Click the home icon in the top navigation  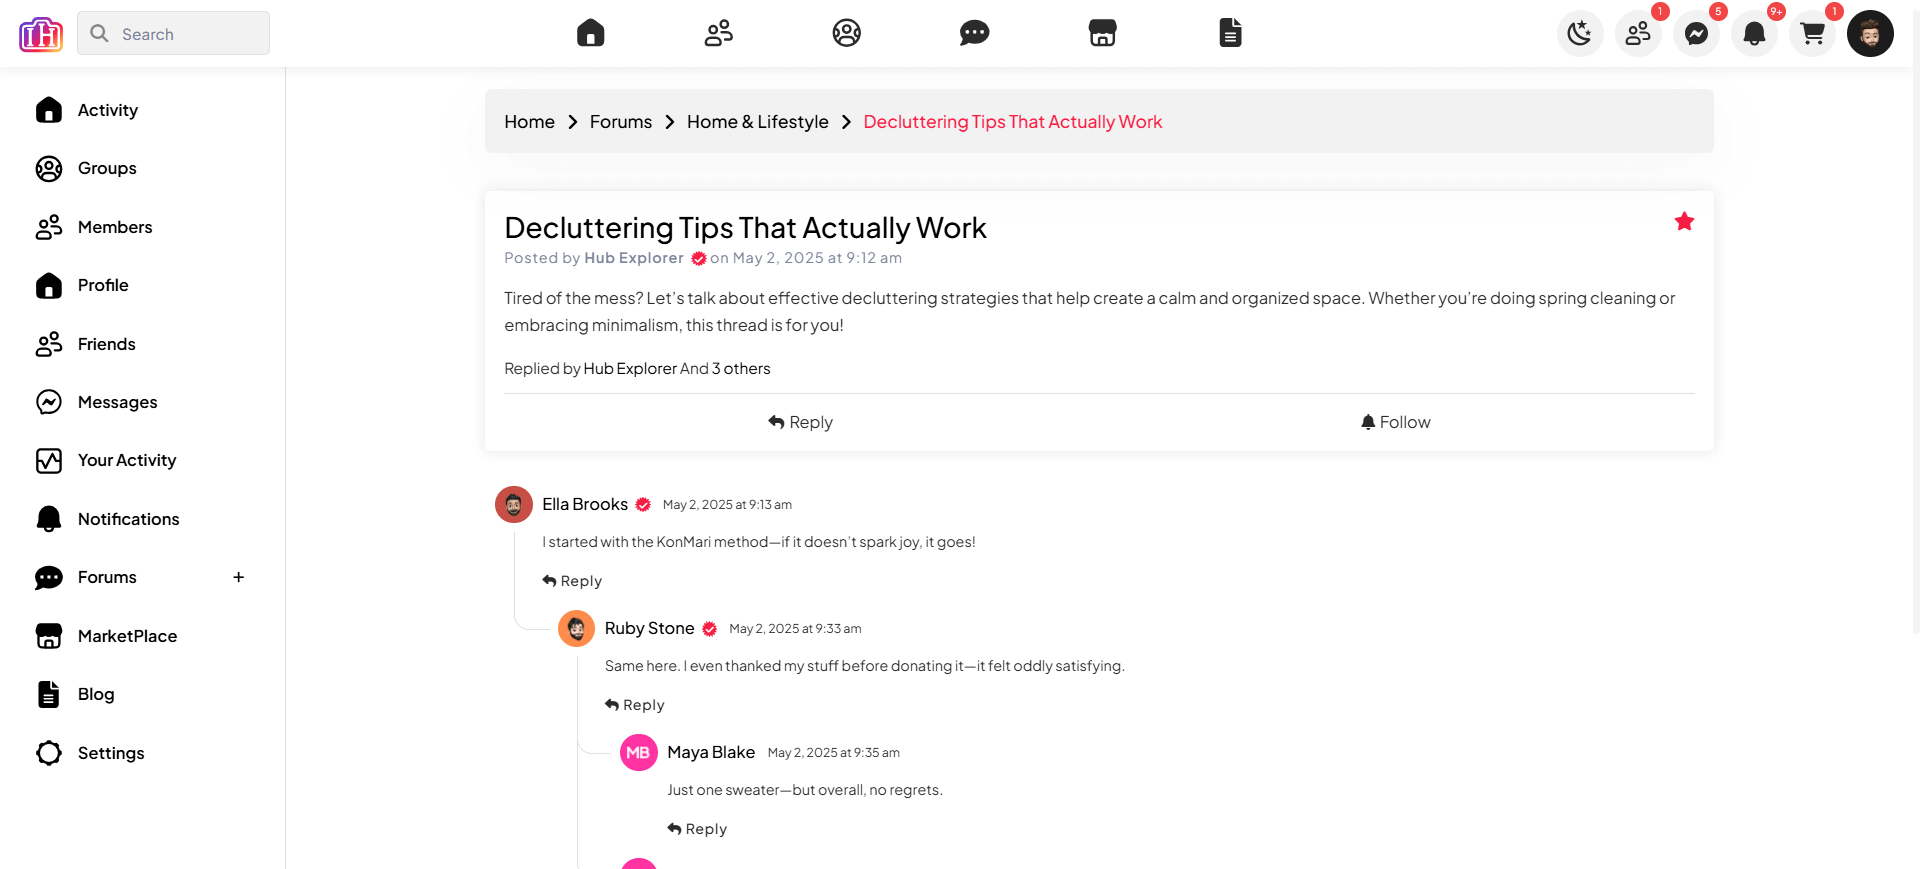(x=591, y=33)
